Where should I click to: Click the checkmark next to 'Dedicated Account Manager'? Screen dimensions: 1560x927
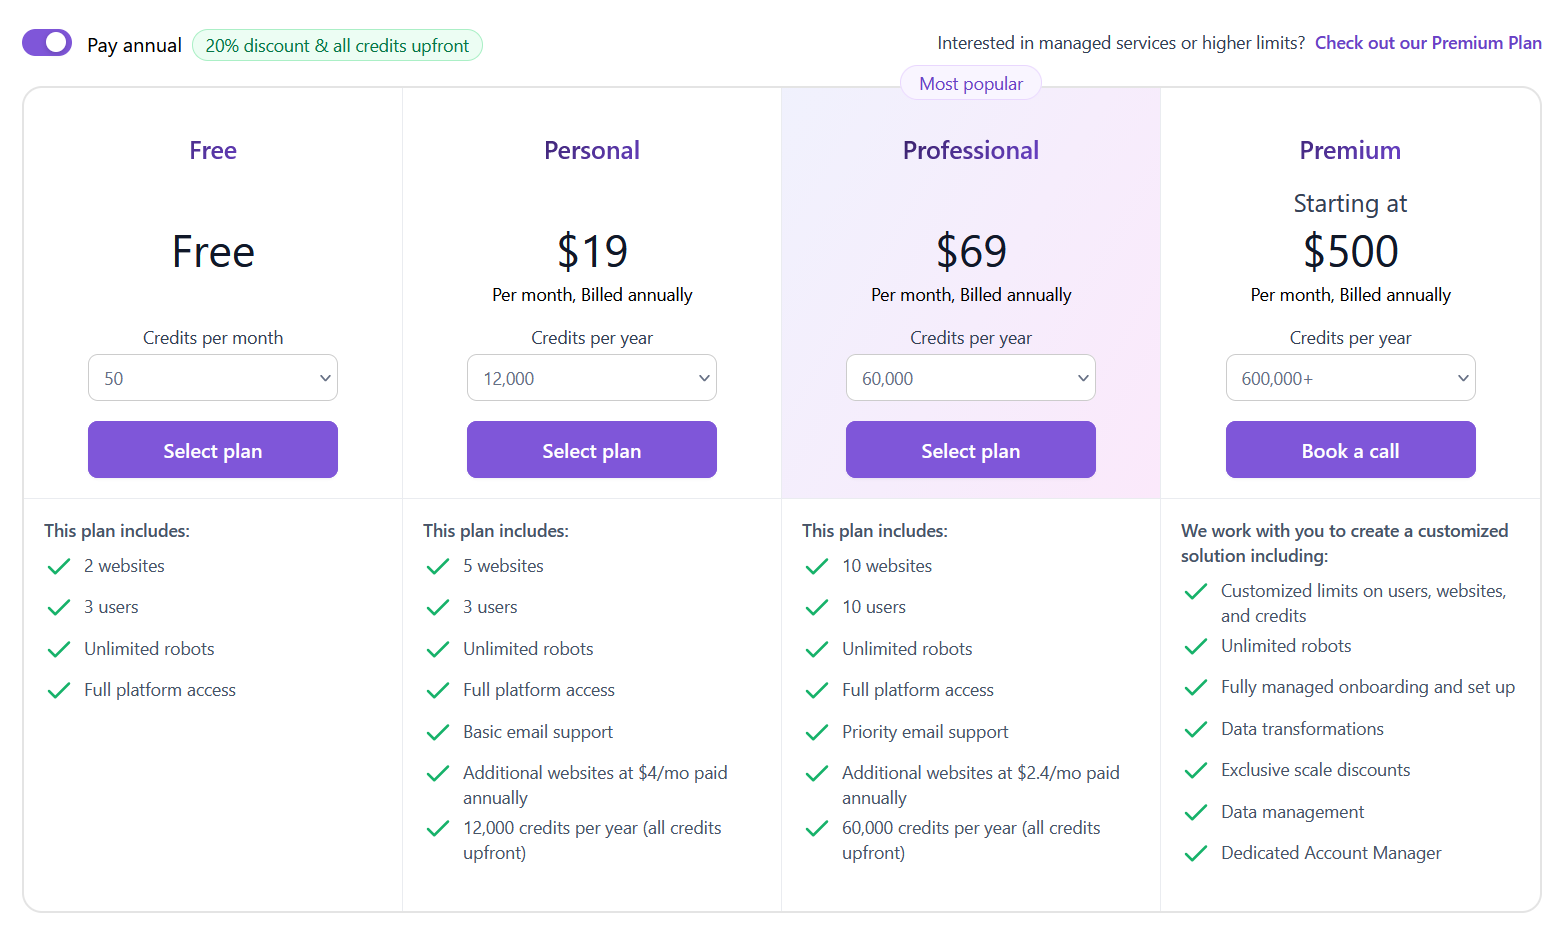[x=1195, y=853]
